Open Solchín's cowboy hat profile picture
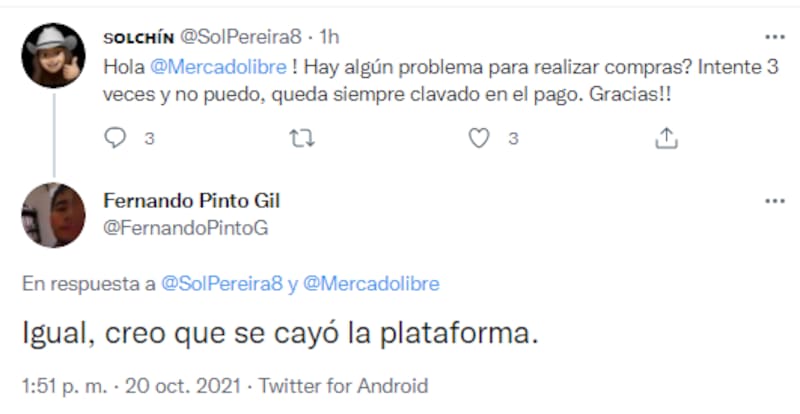Image resolution: width=800 pixels, height=414 pixels. tap(53, 56)
